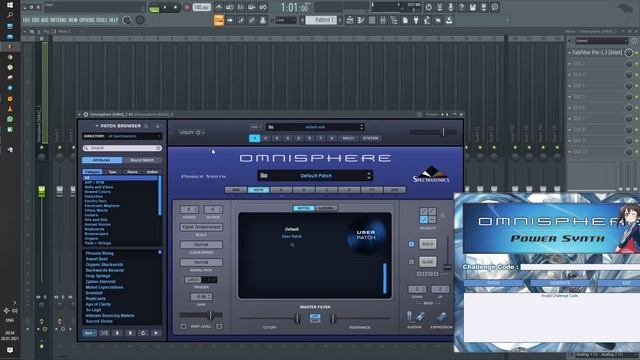Toggle the Latch trigger button
The height and width of the screenshot is (360, 640).
point(192,280)
